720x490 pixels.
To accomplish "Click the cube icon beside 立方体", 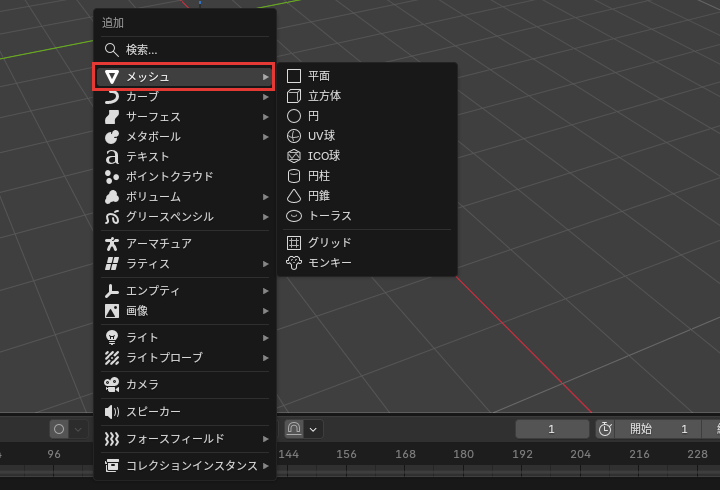I will point(294,96).
